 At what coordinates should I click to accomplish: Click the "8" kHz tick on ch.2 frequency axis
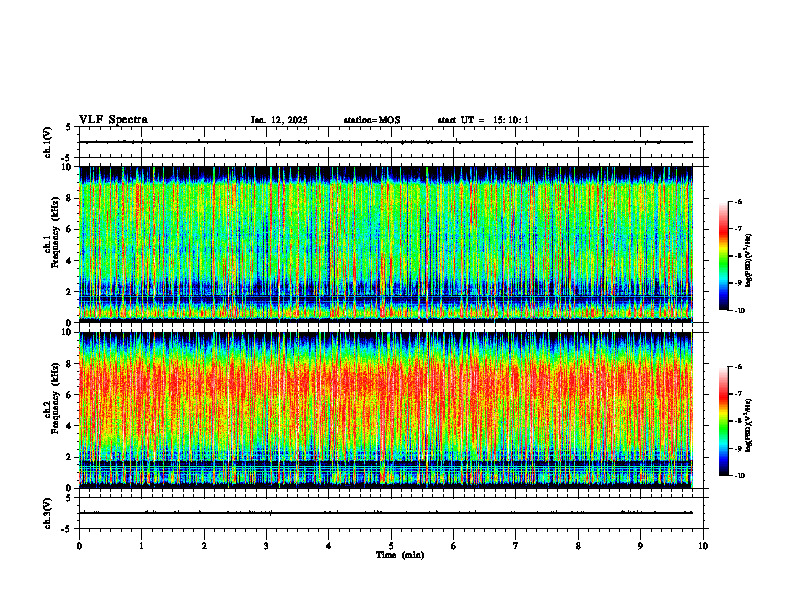pyautogui.click(x=70, y=364)
